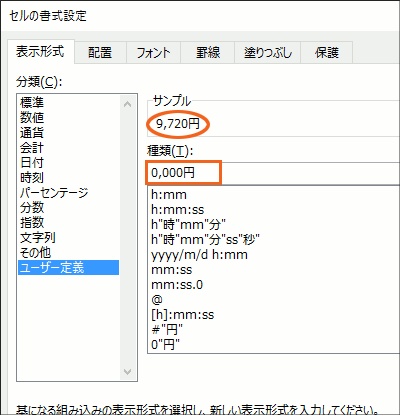Choose 通貨 category
Viewport: 400px width, 415px height.
[x=32, y=132]
